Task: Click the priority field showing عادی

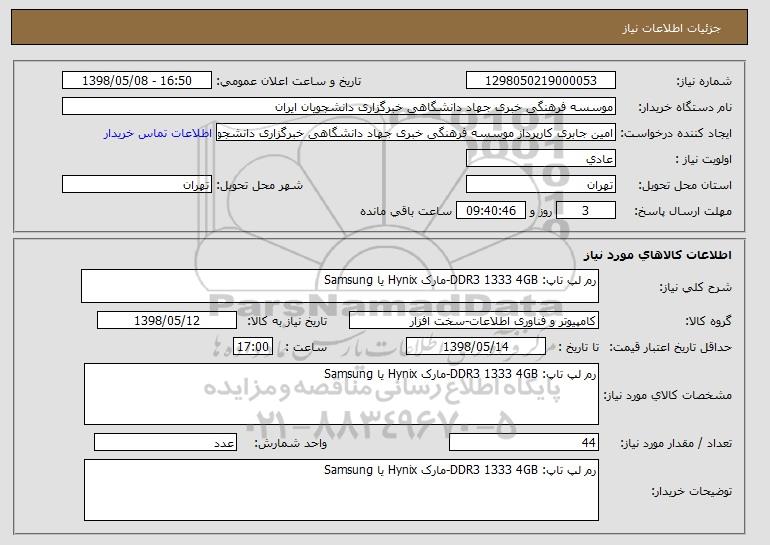Action: 541,159
